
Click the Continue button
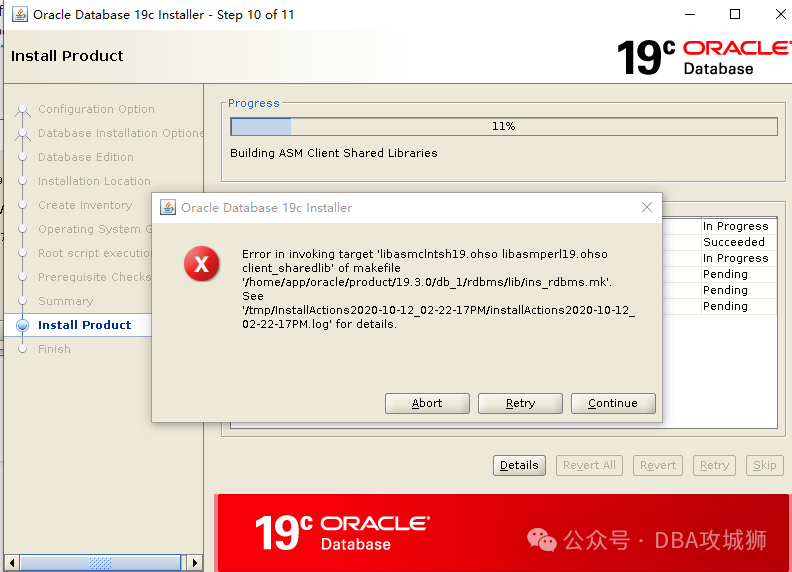click(613, 403)
